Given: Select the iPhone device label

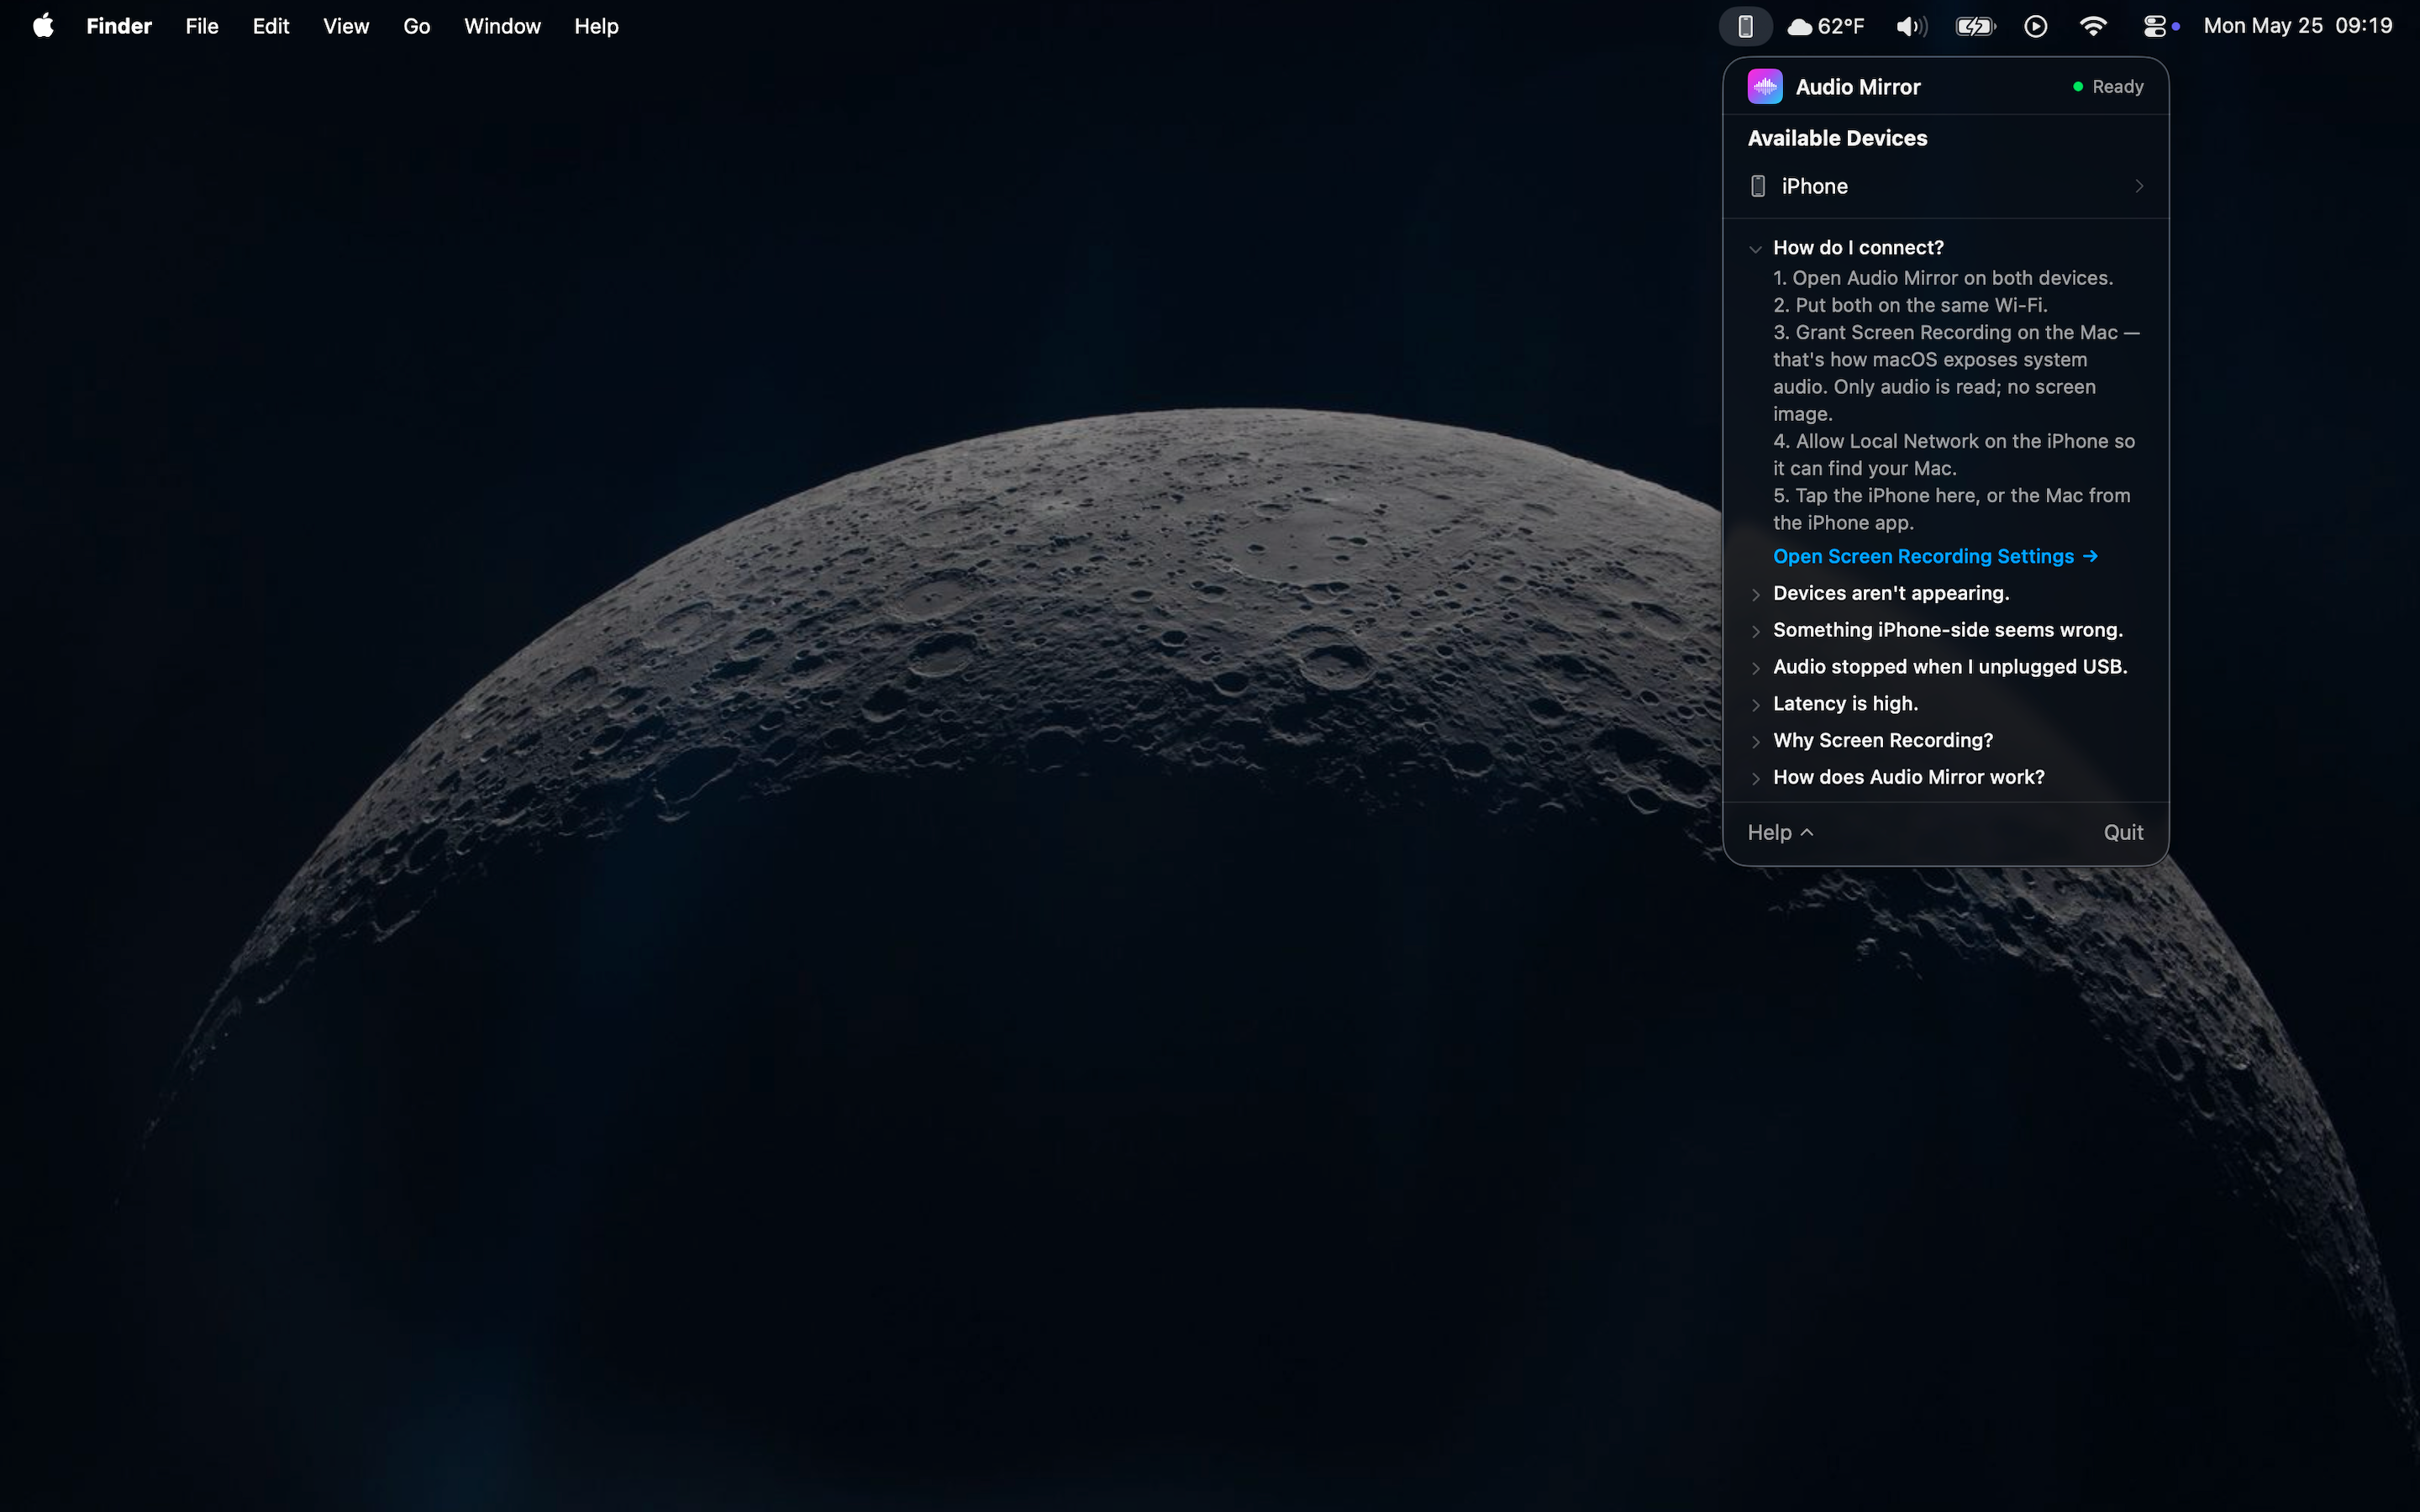Looking at the screenshot, I should pos(1814,186).
